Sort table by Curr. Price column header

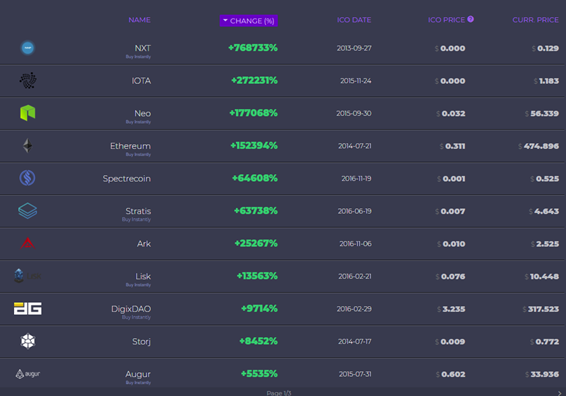(x=536, y=20)
